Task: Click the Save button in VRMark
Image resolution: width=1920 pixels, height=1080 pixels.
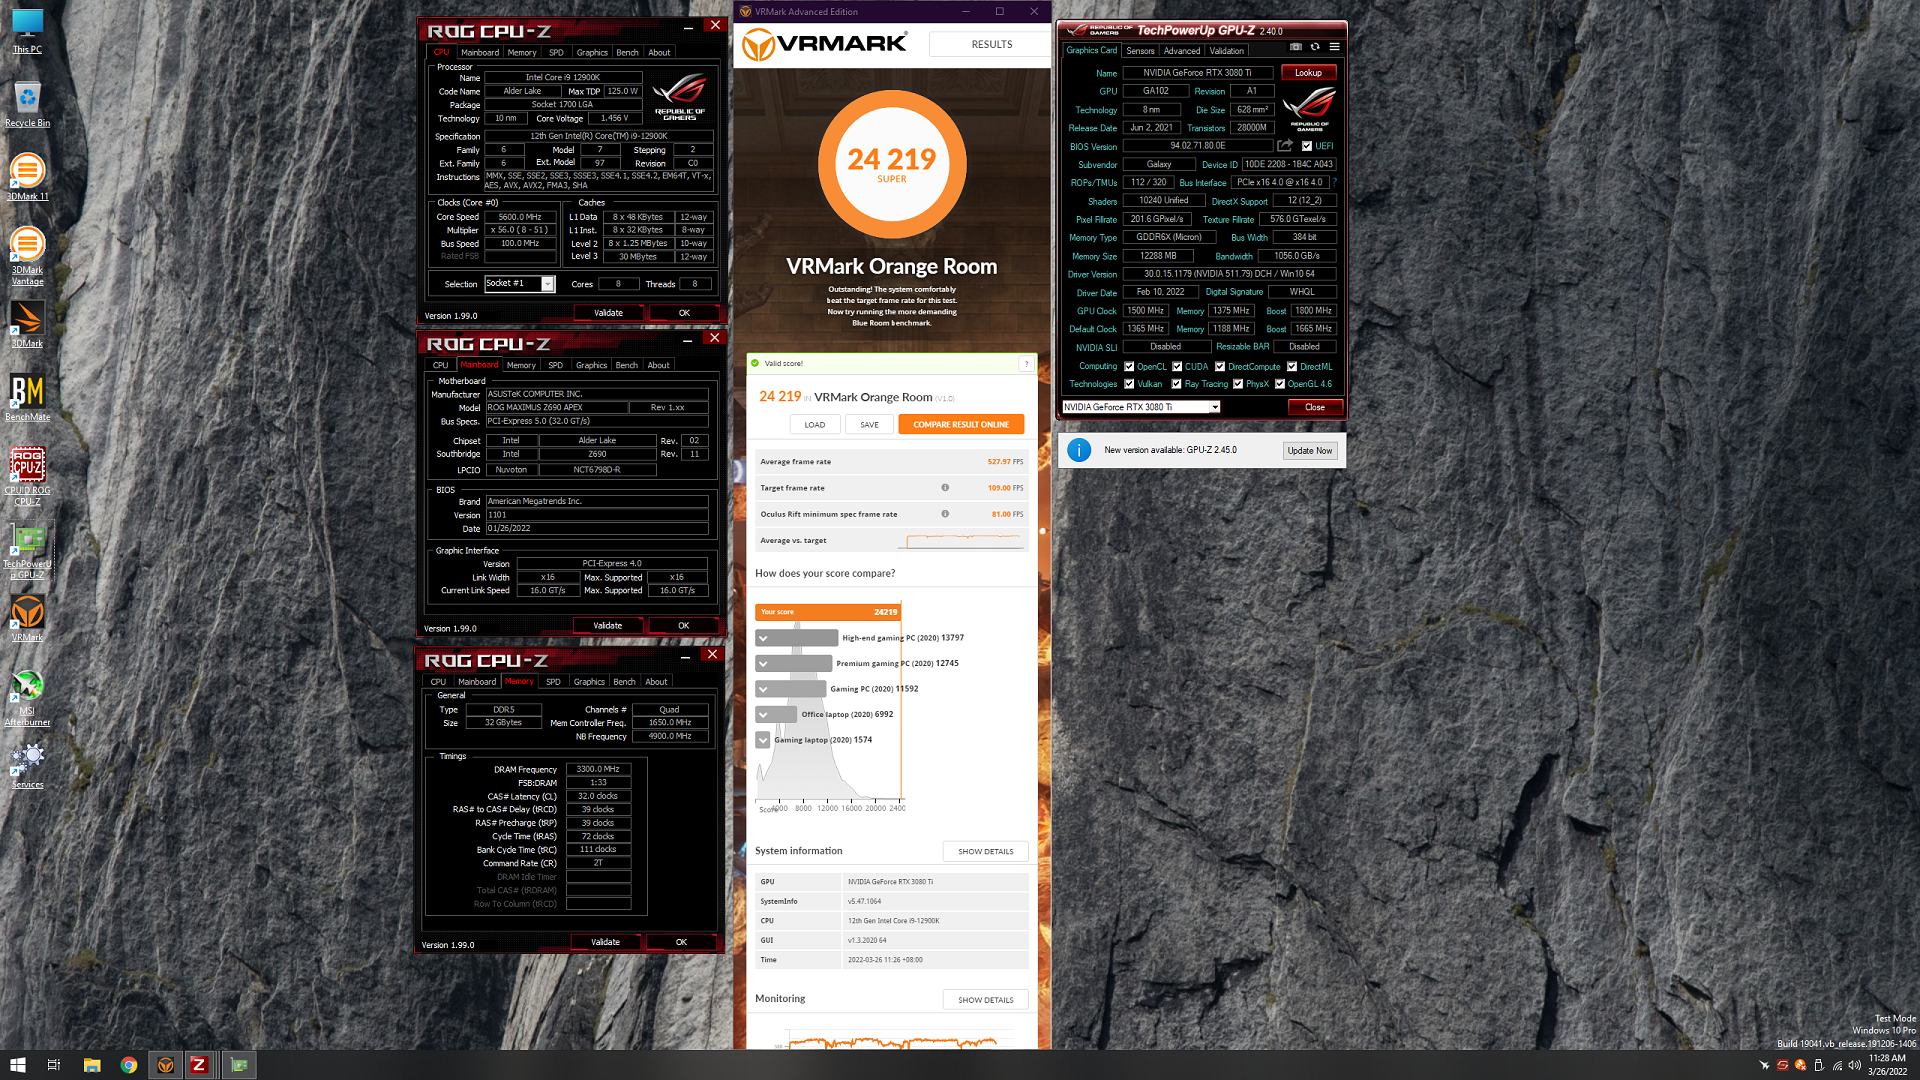Action: click(x=869, y=425)
